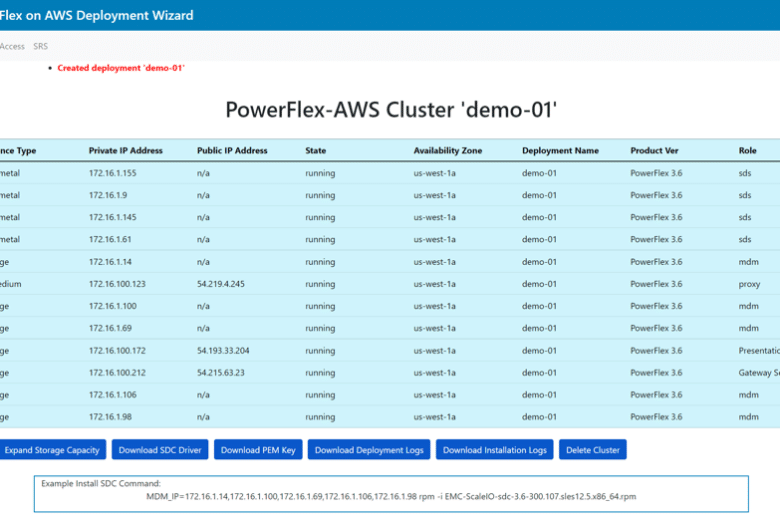Click the Delete Cluster button

click(592, 450)
